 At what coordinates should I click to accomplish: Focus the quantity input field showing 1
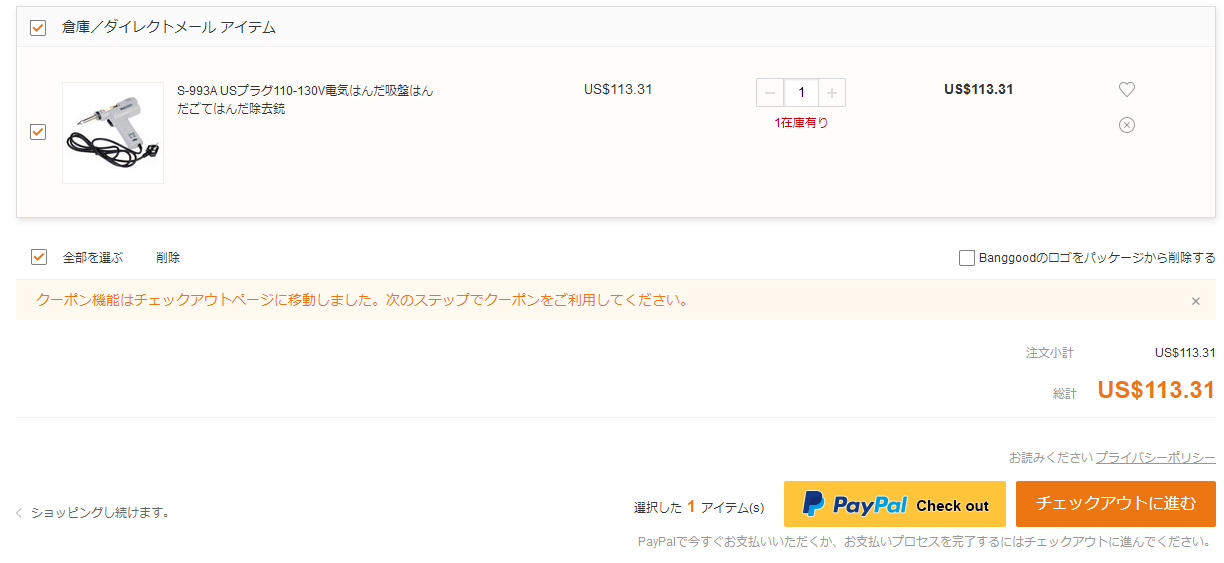click(x=801, y=93)
